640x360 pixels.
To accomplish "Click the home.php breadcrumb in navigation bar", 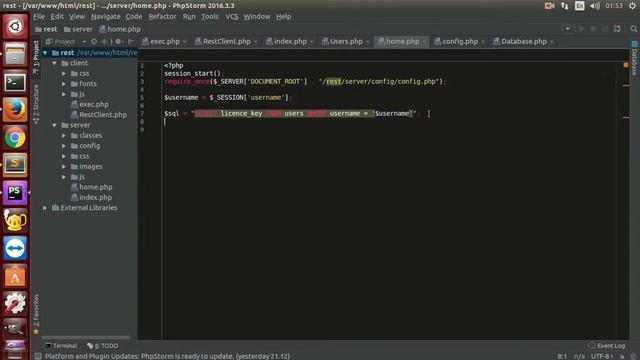I will click(120, 29).
